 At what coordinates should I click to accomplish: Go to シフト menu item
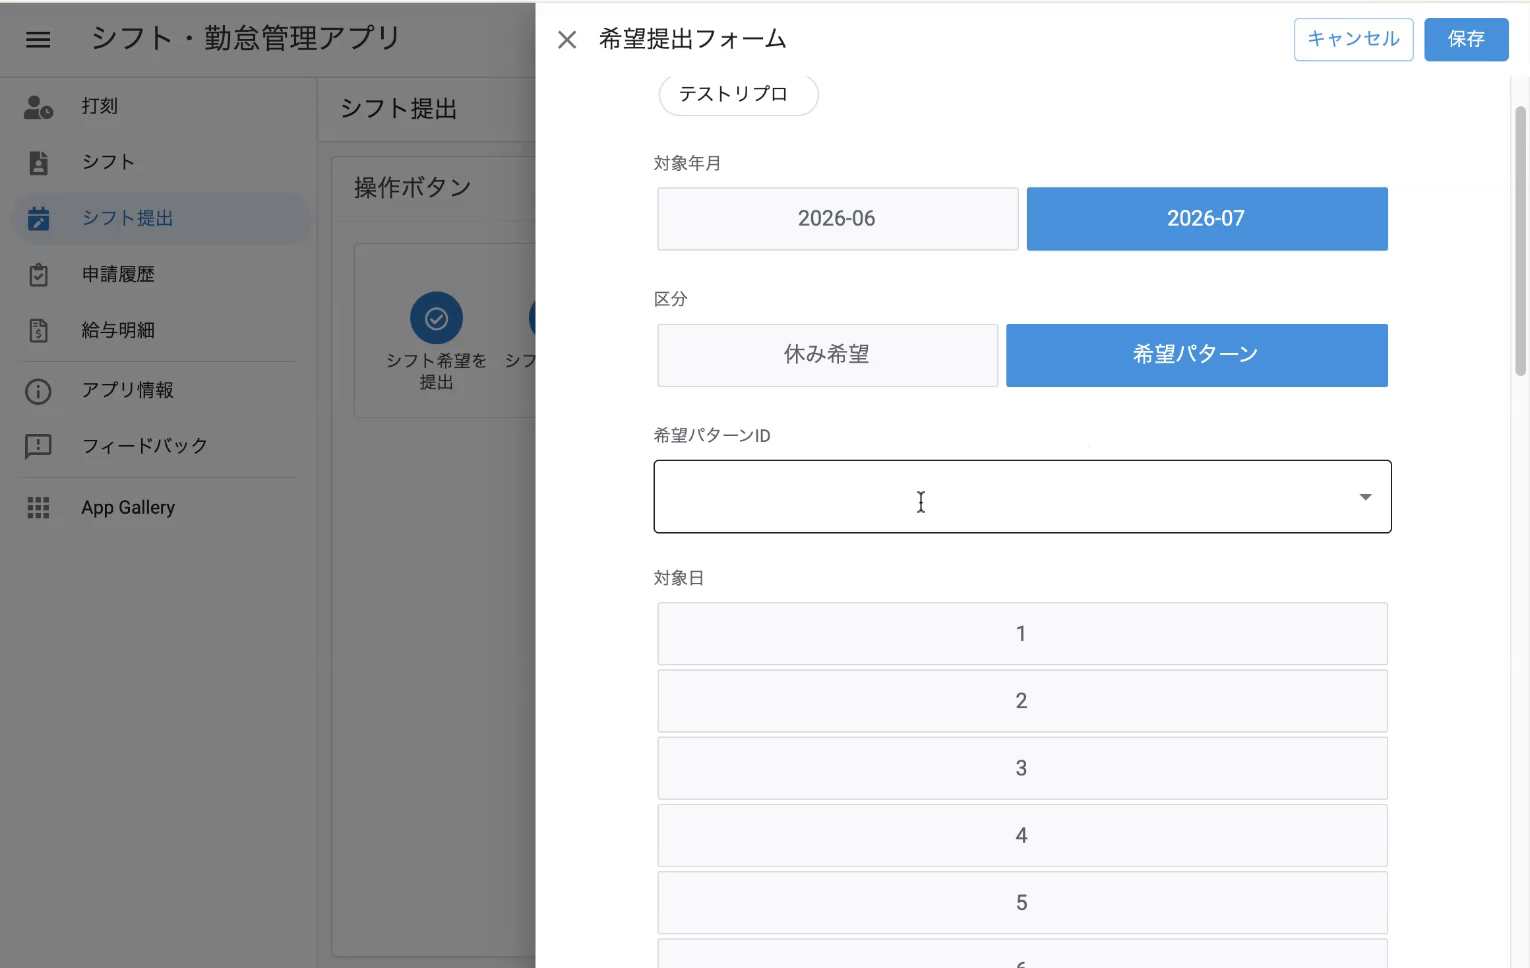162,162
